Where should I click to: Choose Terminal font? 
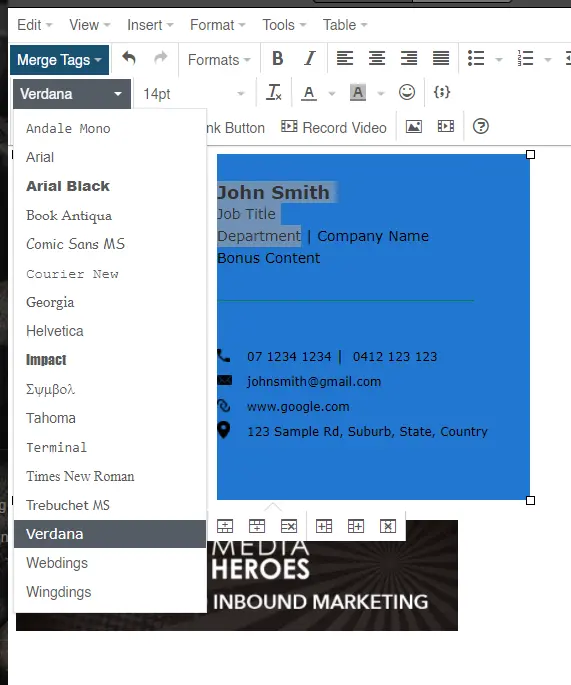[x=110, y=447]
